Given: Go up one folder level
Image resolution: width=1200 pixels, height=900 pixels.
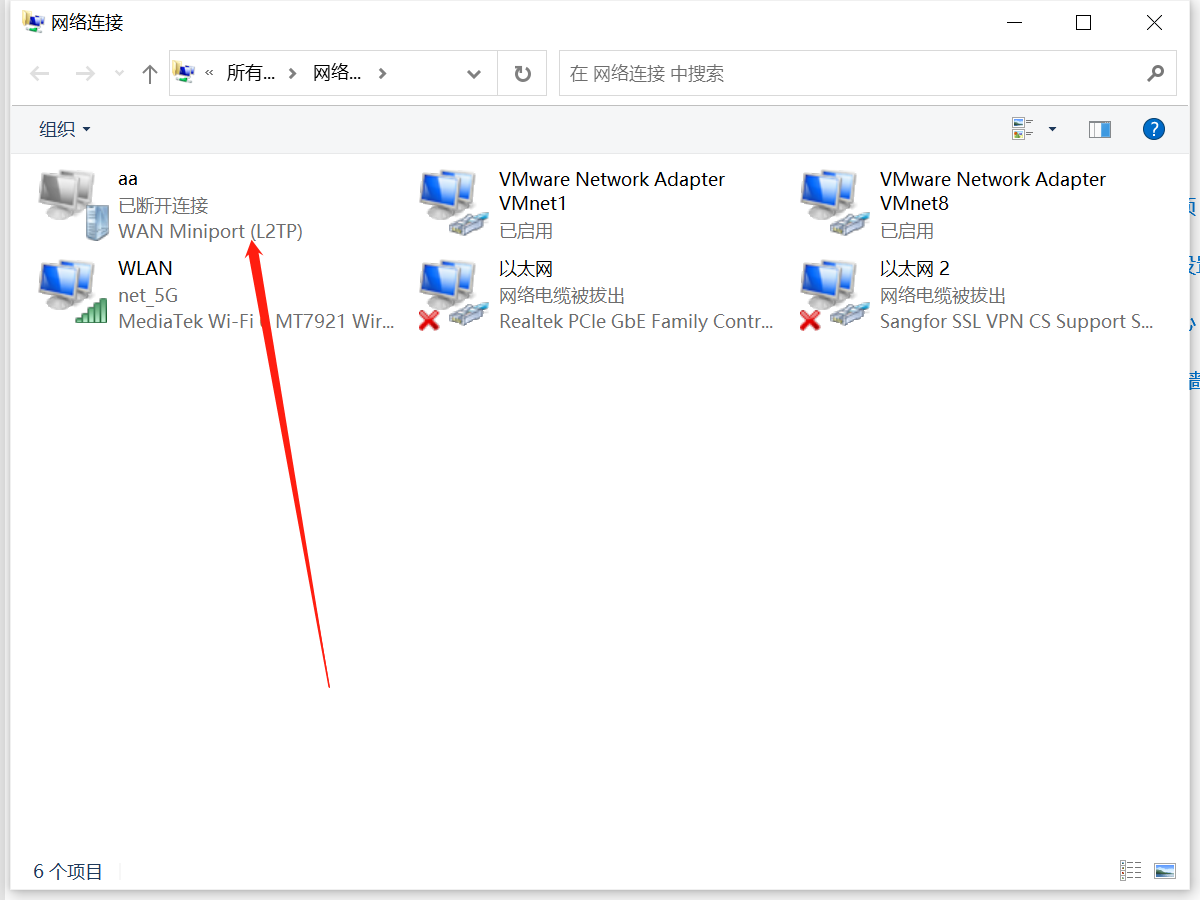Looking at the screenshot, I should point(150,74).
